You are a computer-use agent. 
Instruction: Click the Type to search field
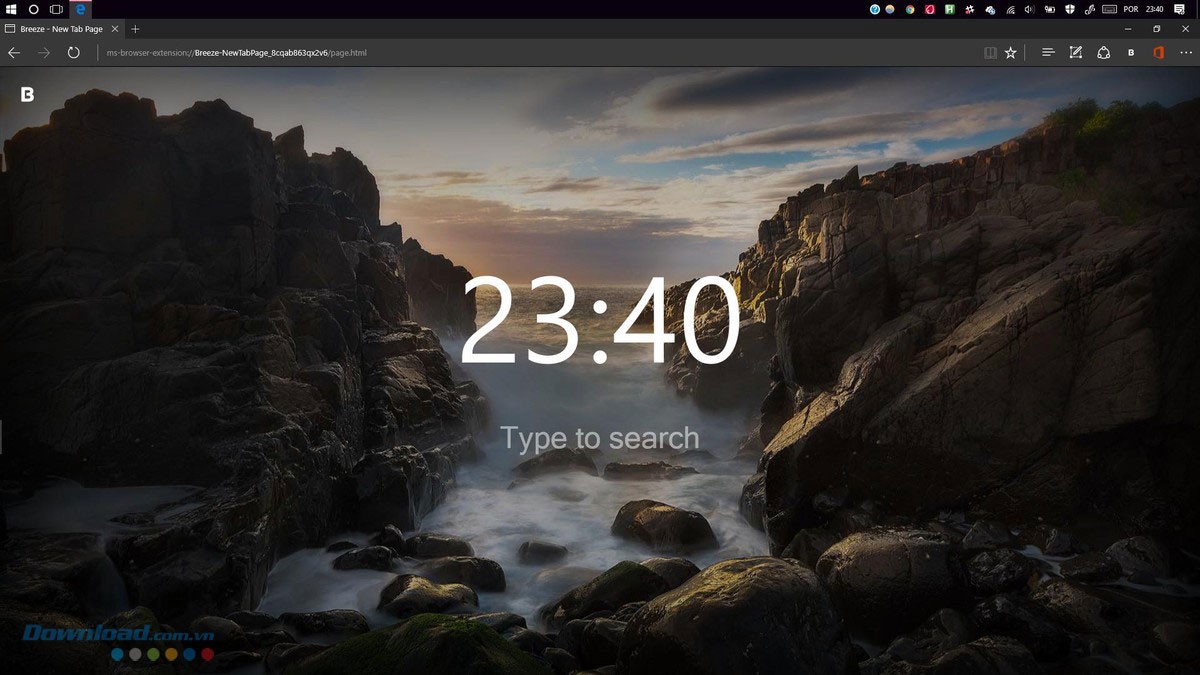tap(599, 438)
